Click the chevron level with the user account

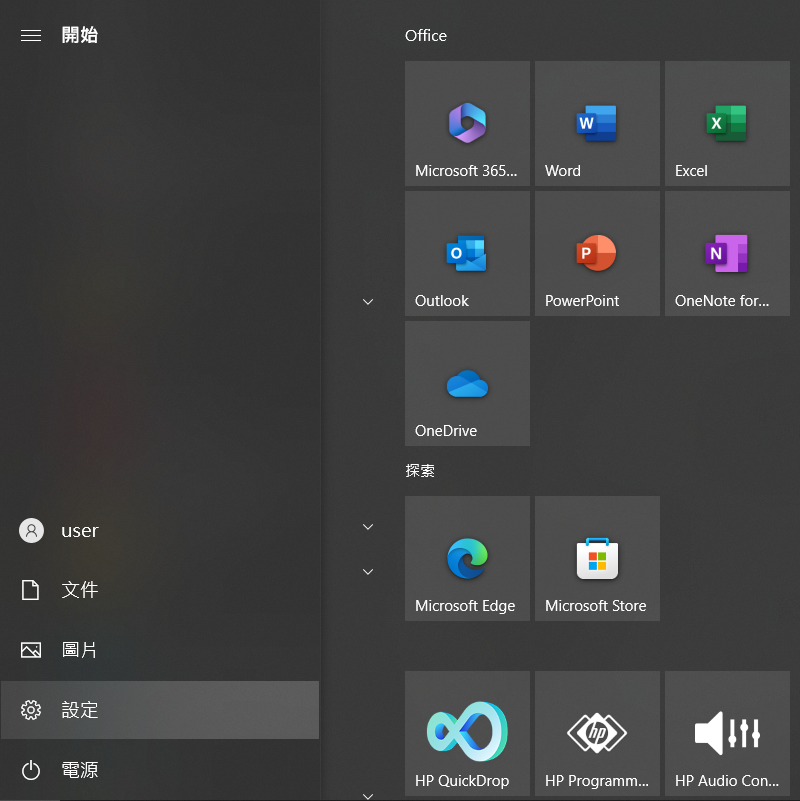[x=367, y=527]
